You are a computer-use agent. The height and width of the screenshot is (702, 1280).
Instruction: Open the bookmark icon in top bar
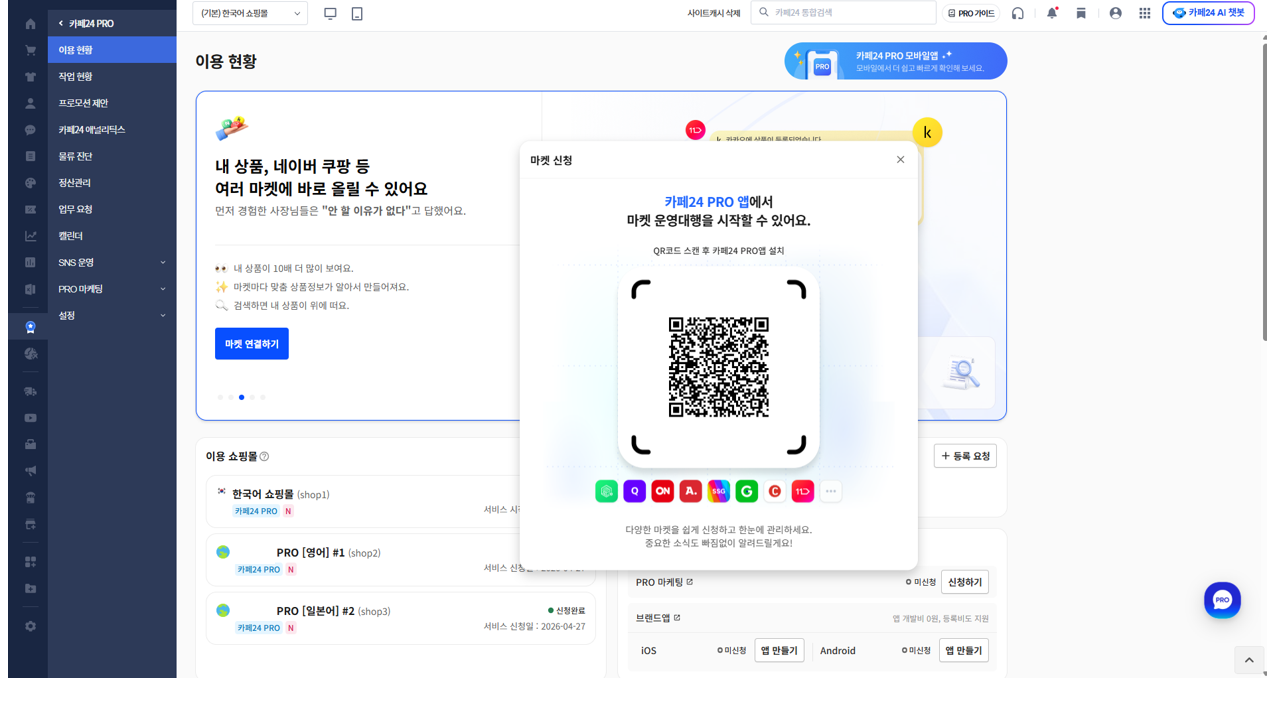click(1081, 13)
